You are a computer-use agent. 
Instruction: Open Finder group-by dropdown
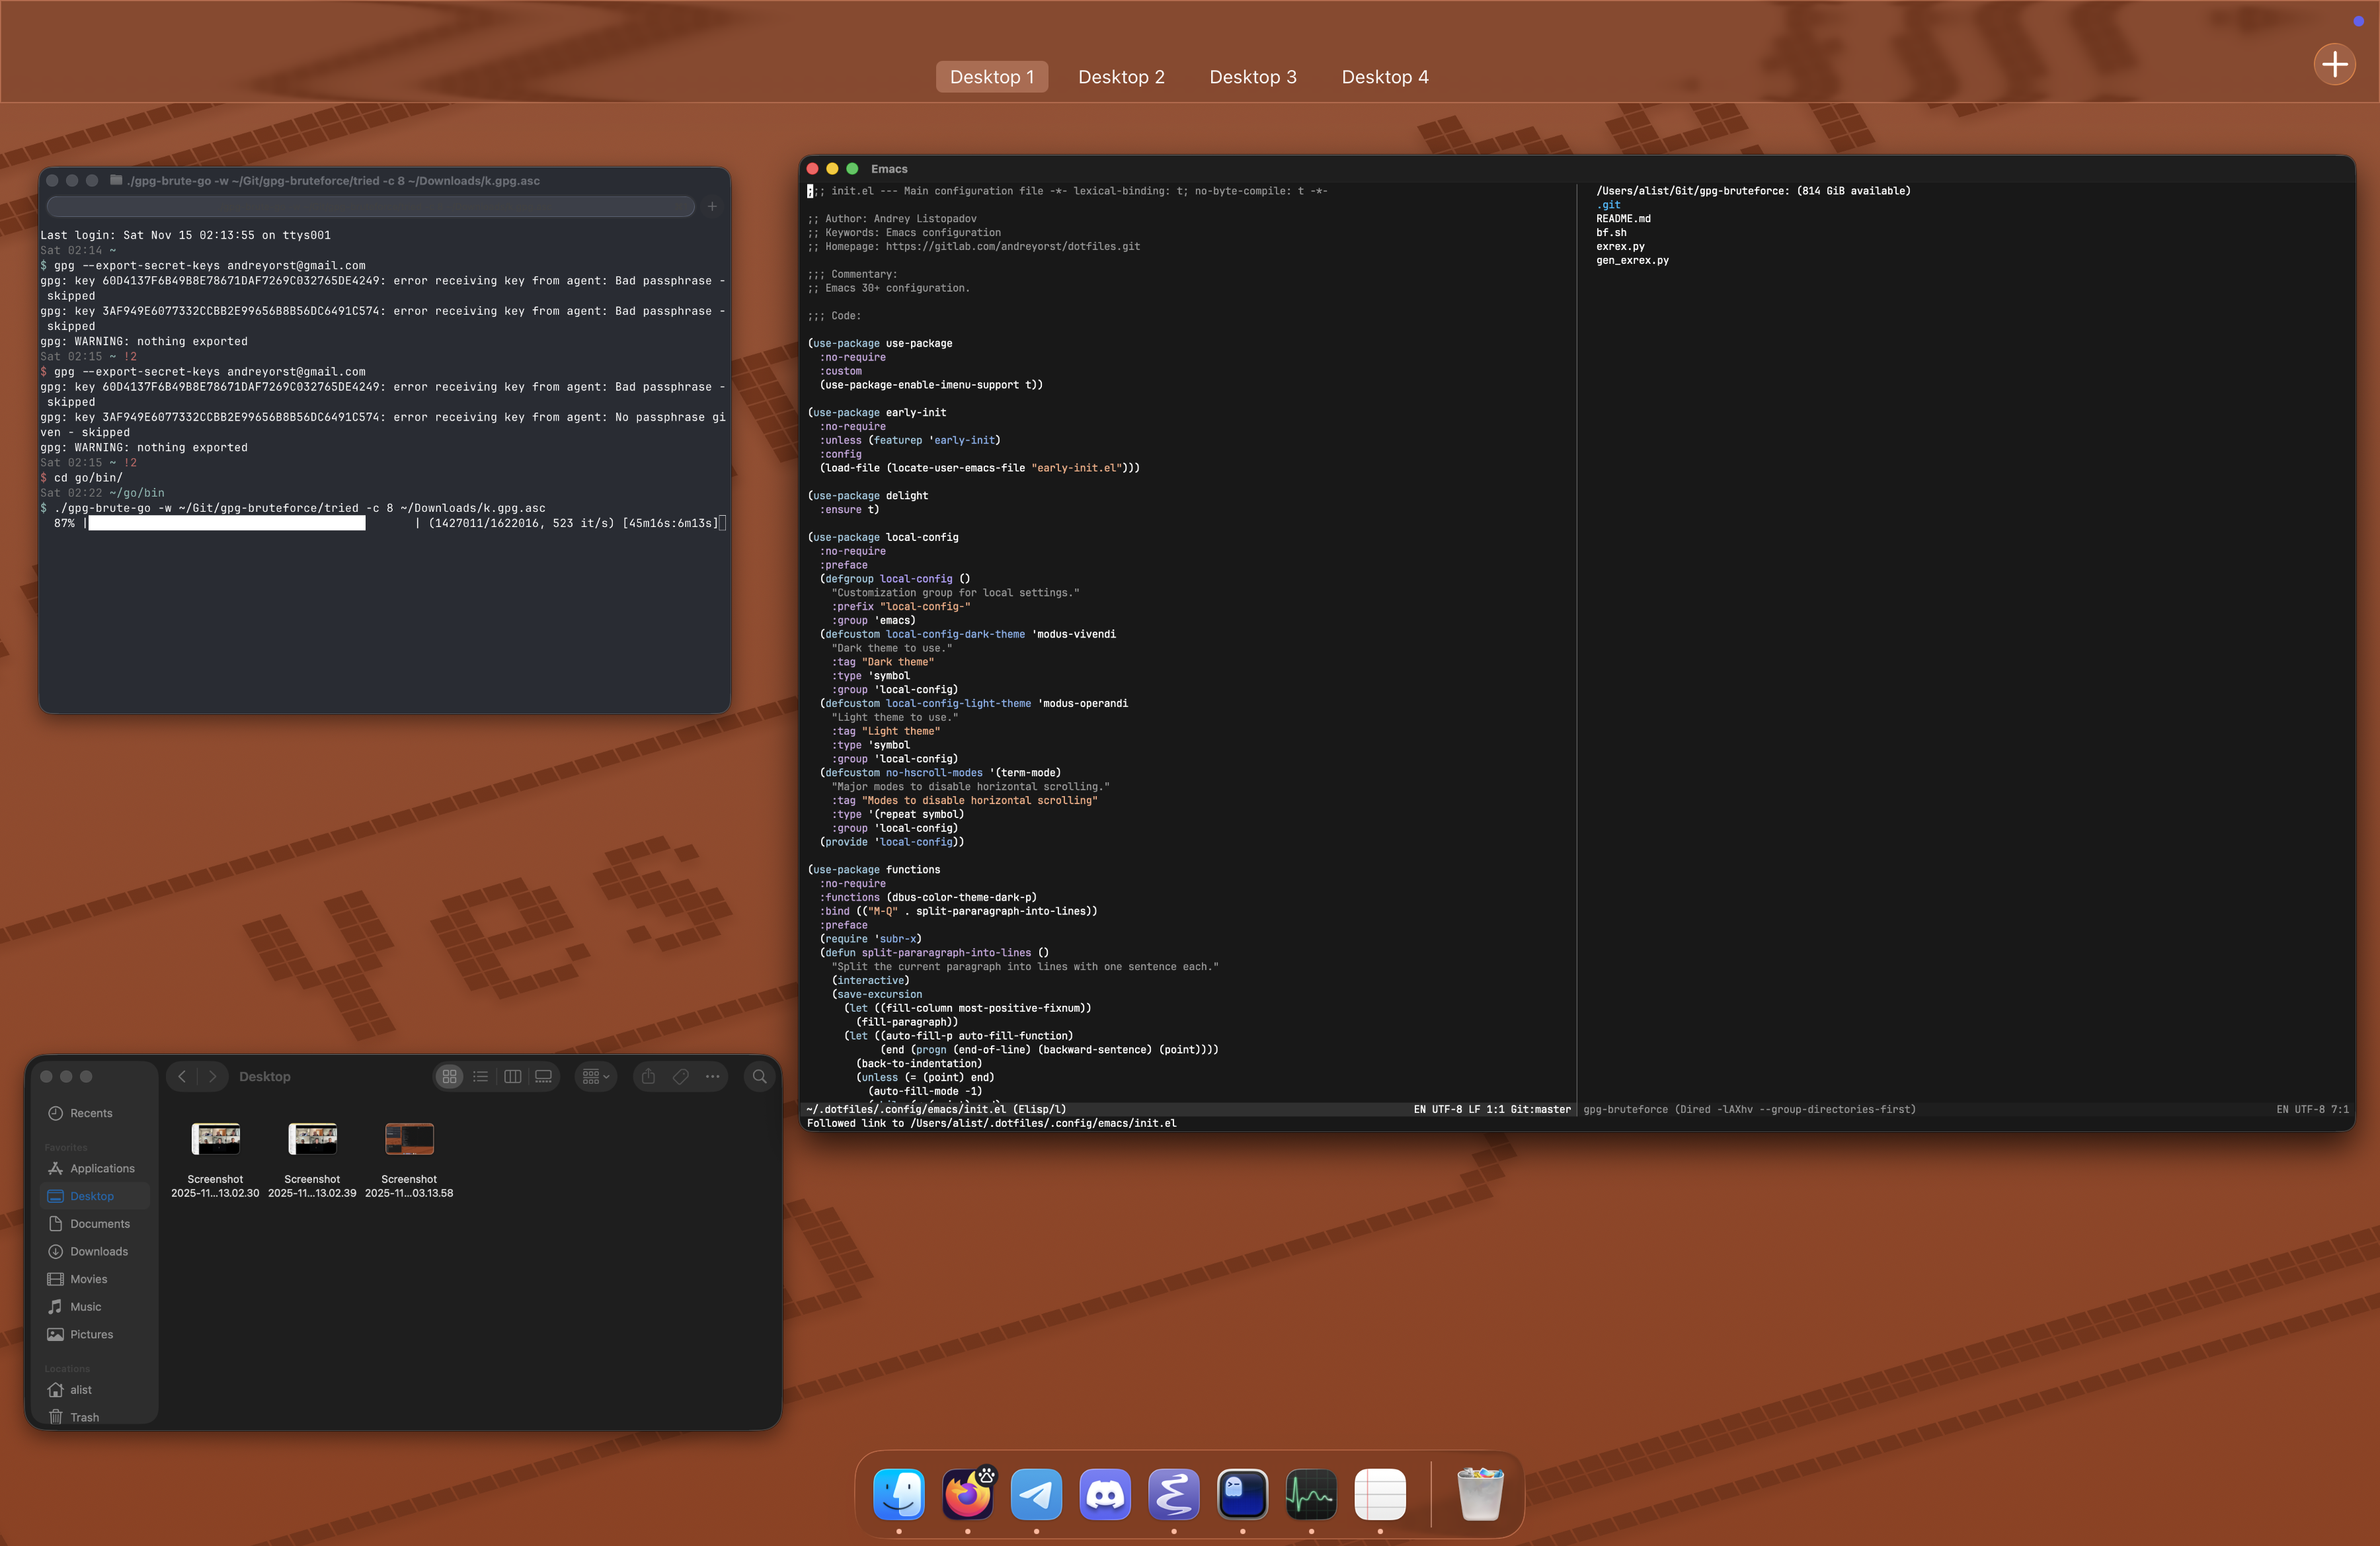click(596, 1077)
